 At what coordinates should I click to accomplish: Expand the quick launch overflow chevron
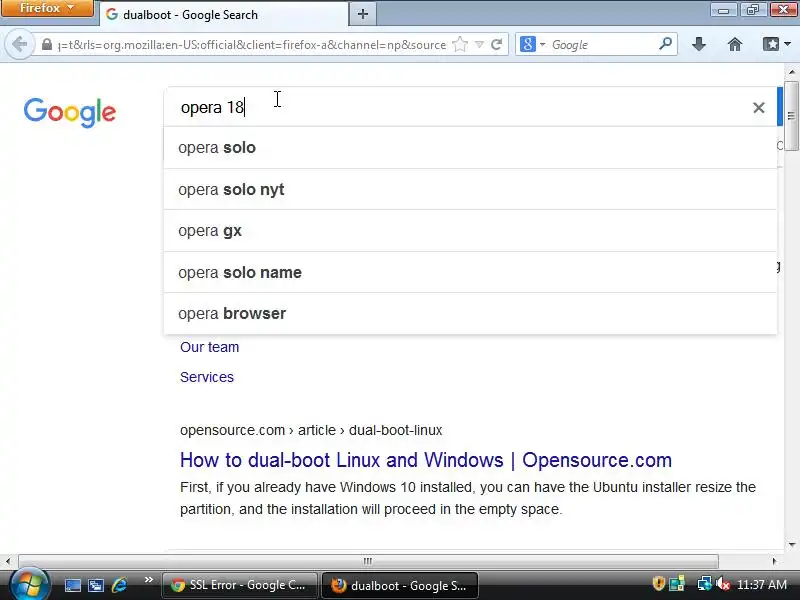click(148, 580)
